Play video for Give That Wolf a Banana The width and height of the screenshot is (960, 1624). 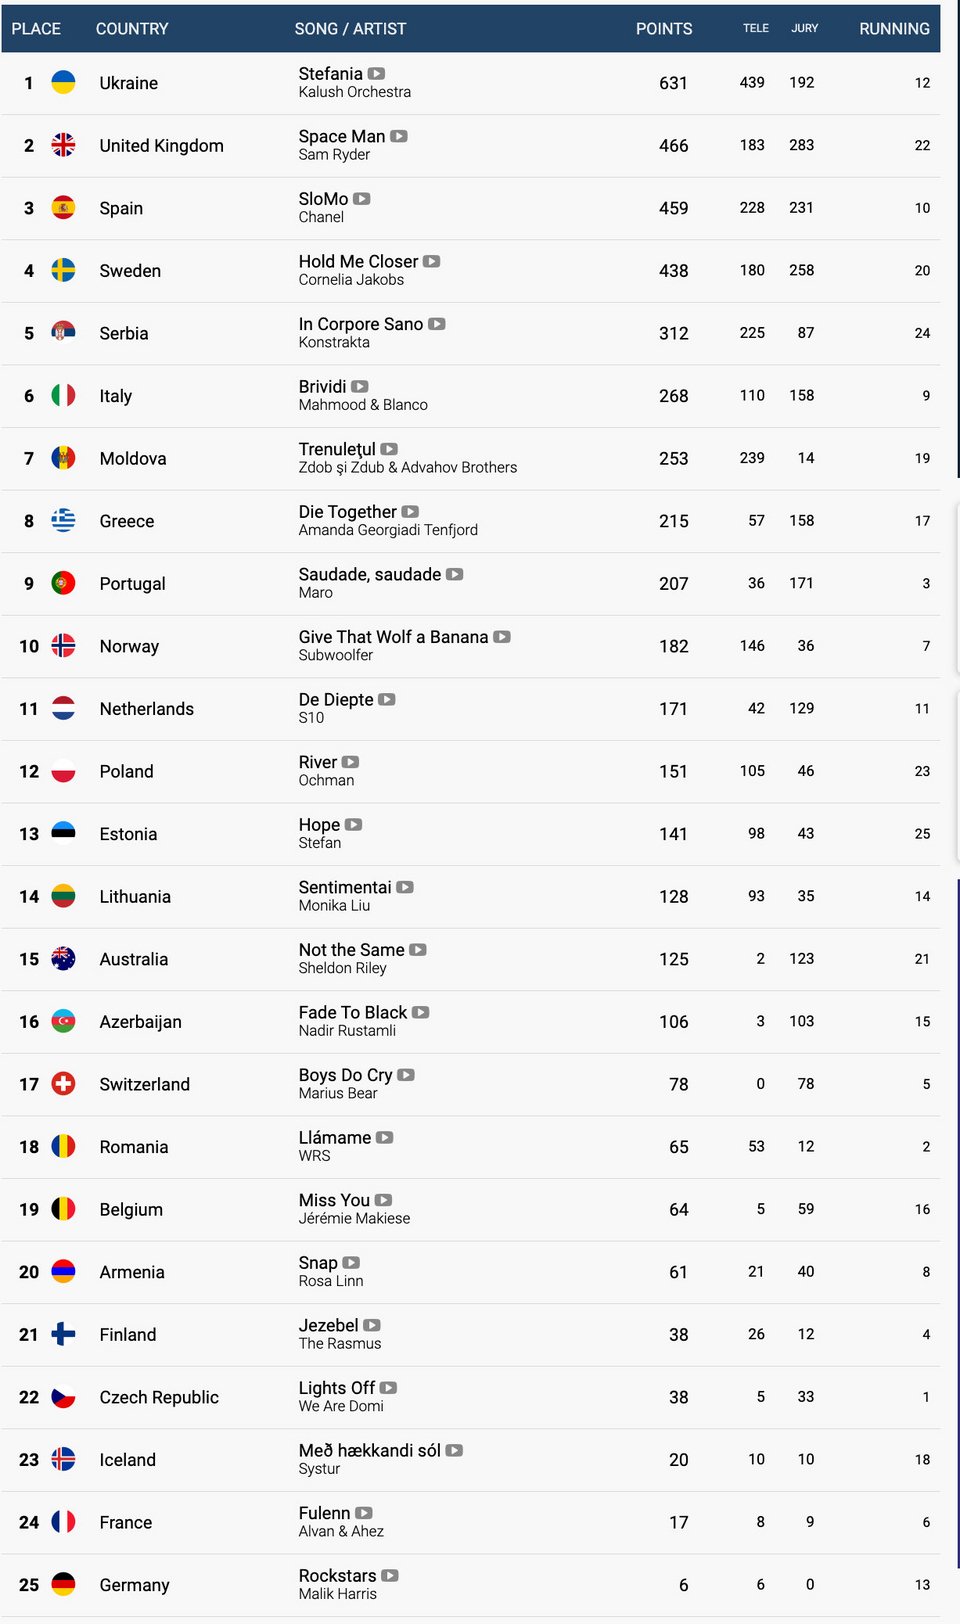coord(502,637)
